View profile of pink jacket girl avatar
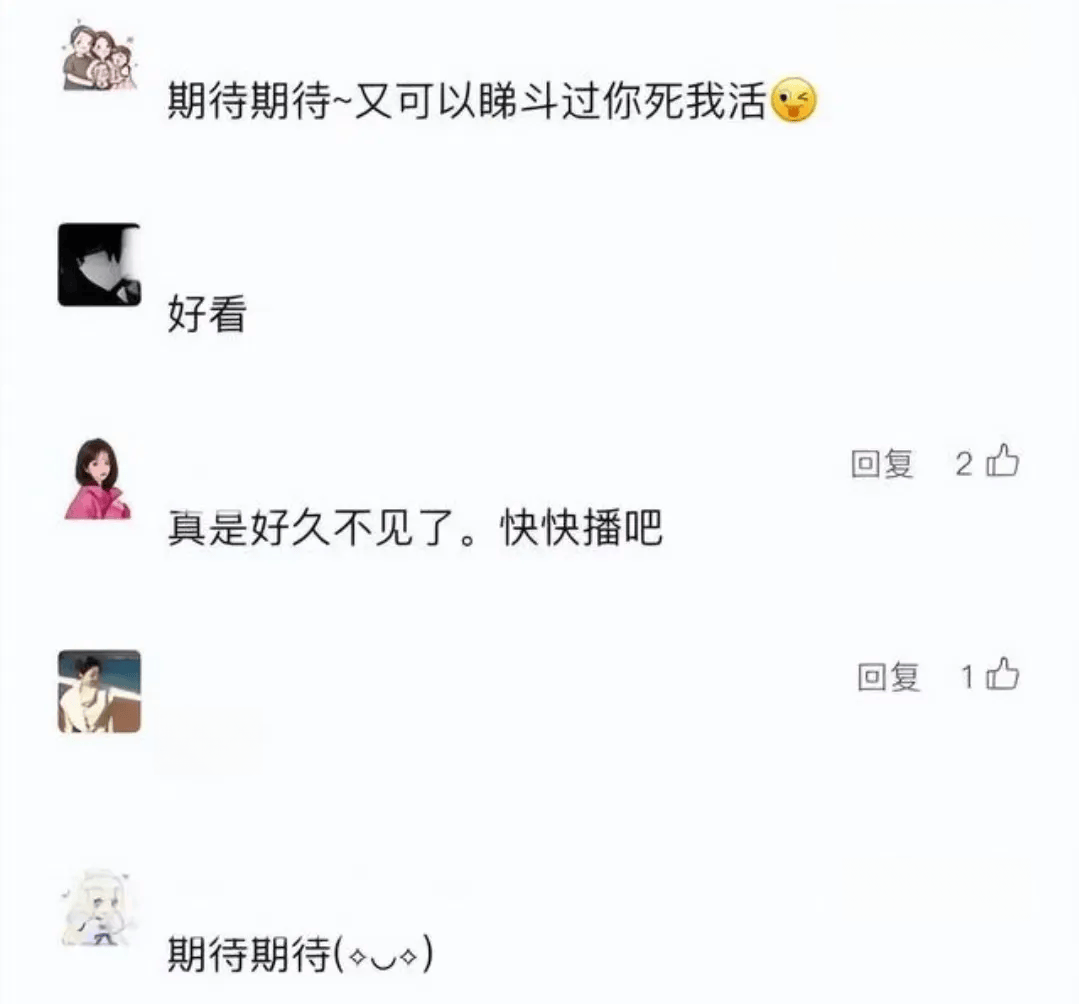The image size is (1079, 1004). point(98,478)
